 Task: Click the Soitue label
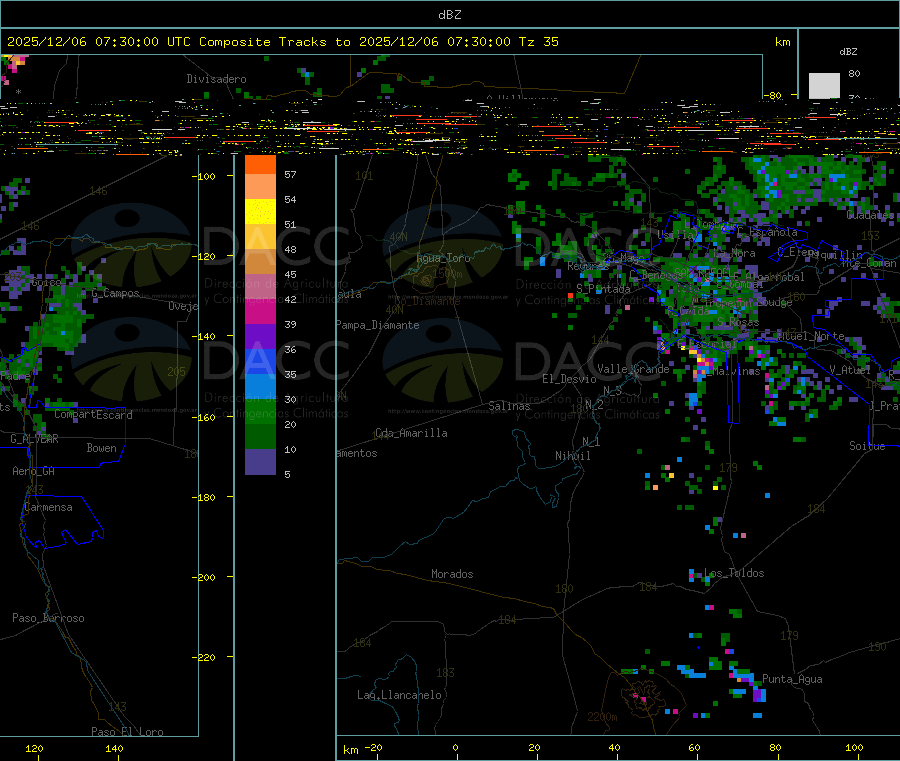[867, 446]
